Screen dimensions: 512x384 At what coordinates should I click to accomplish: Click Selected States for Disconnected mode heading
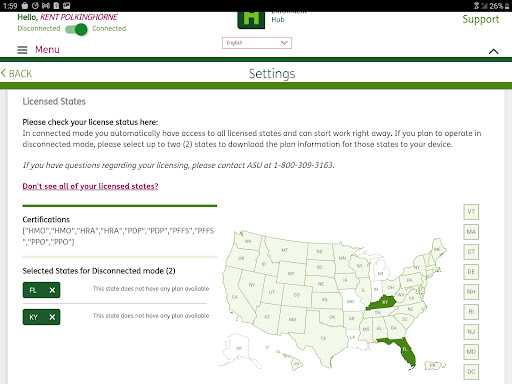click(x=99, y=271)
